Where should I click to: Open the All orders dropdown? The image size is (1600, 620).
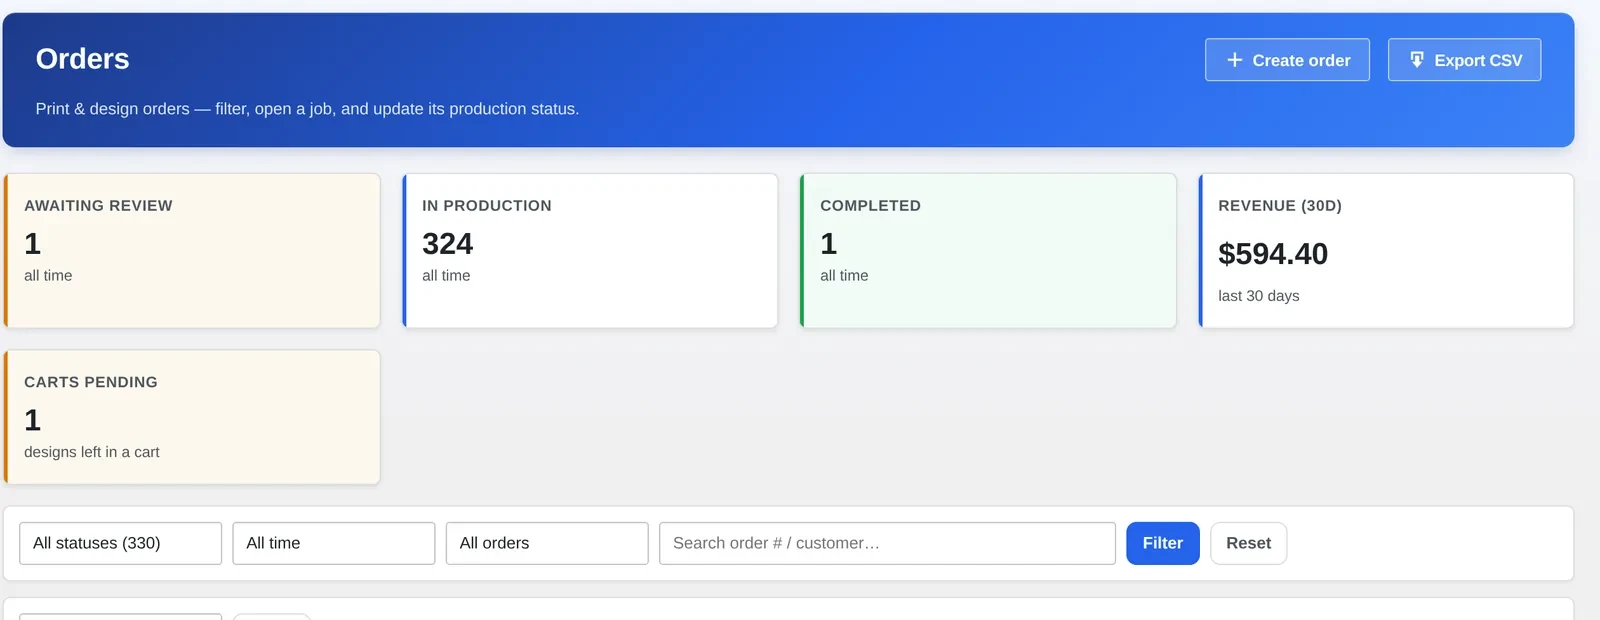pos(547,543)
